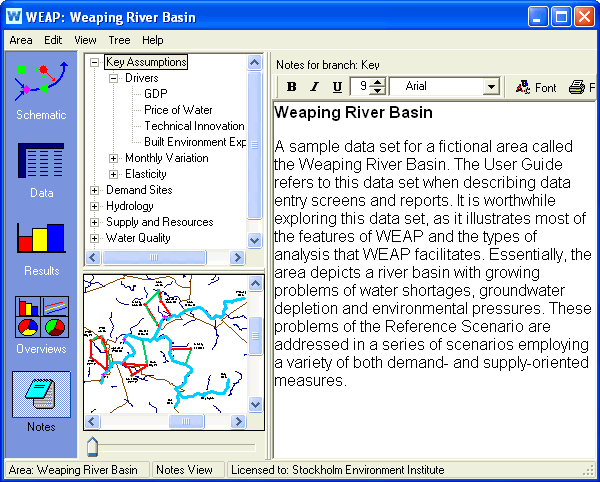Viewport: 600px width, 482px height.
Task: Select Monthly Variation tree item
Action: 167,158
